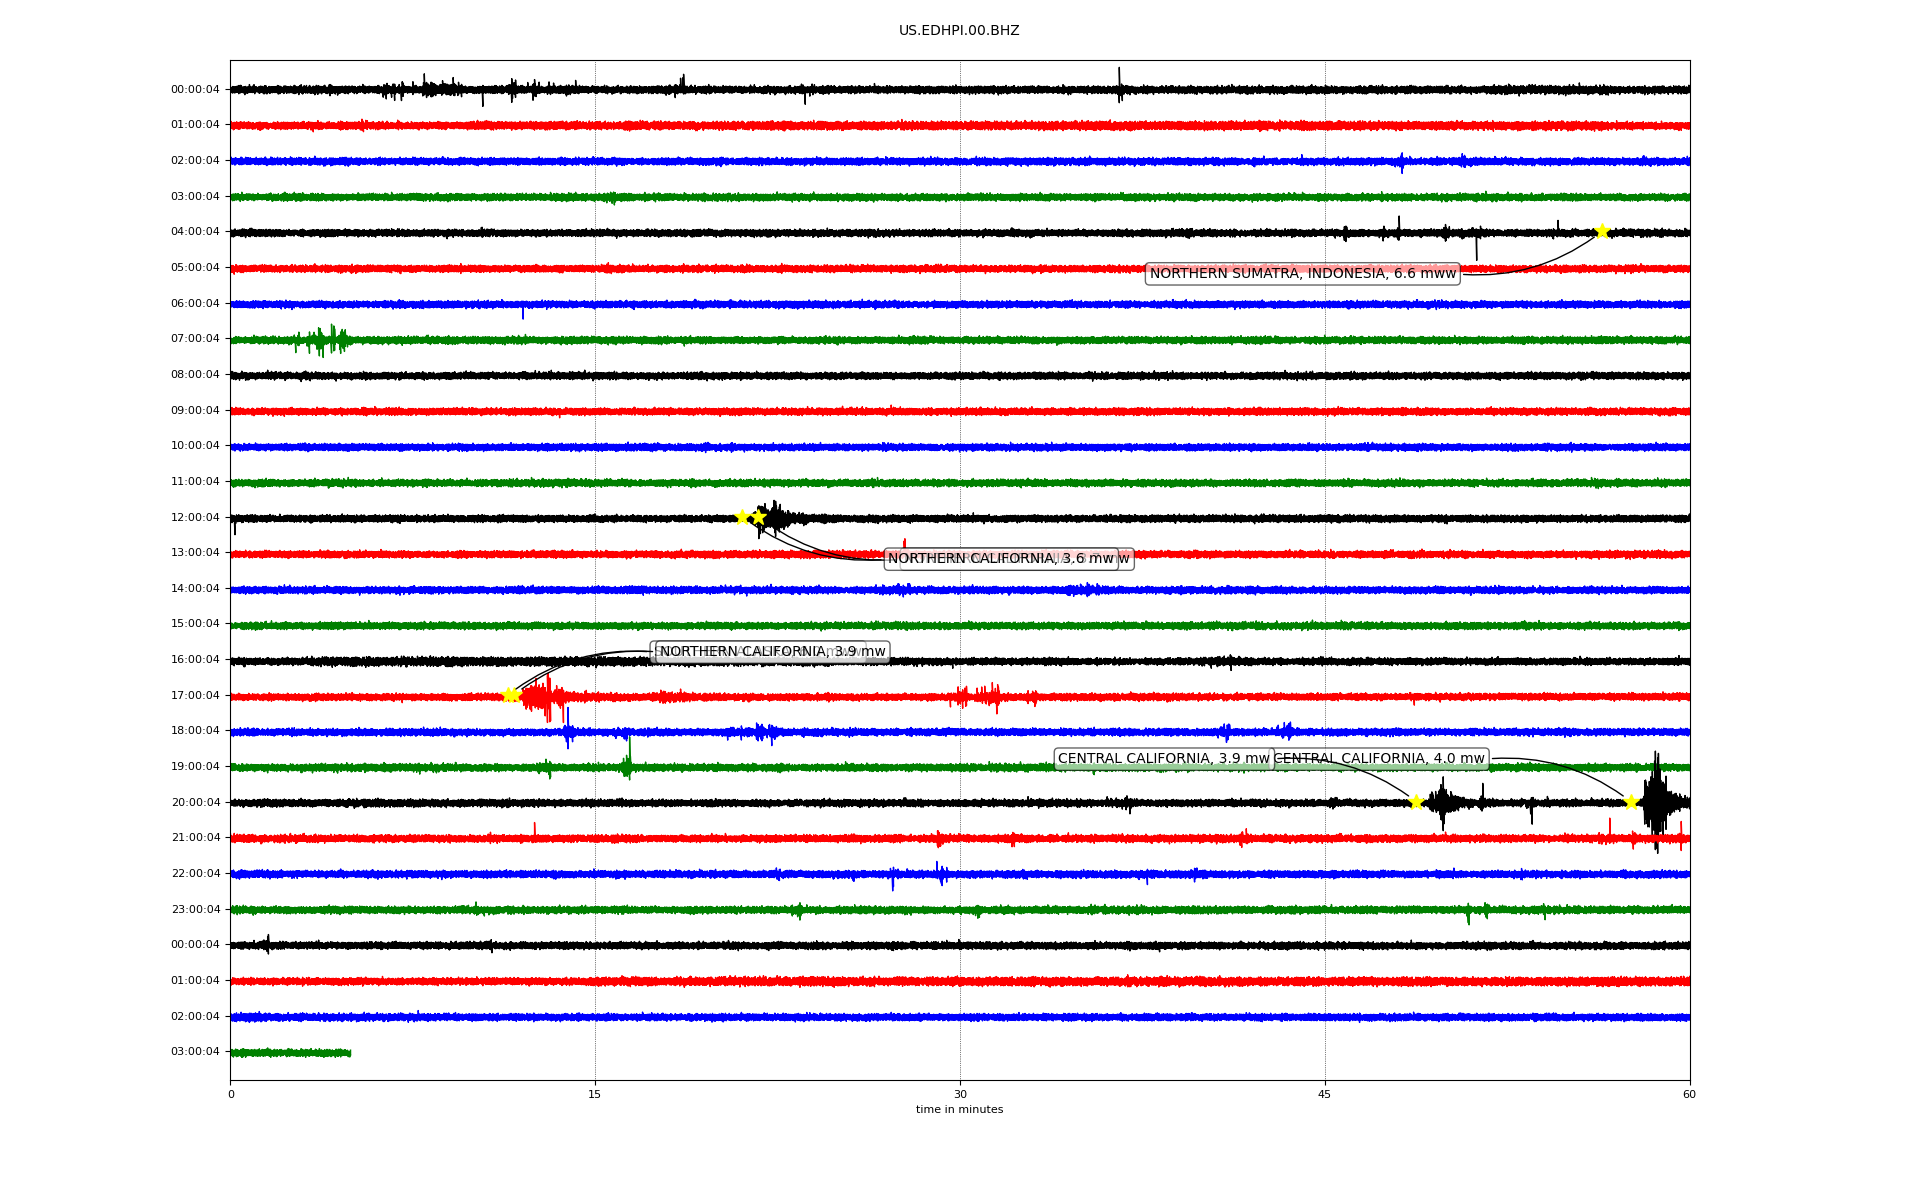This screenshot has height=1200, width=1920.
Task: Click the time in minutes axis label
Action: tap(959, 1109)
